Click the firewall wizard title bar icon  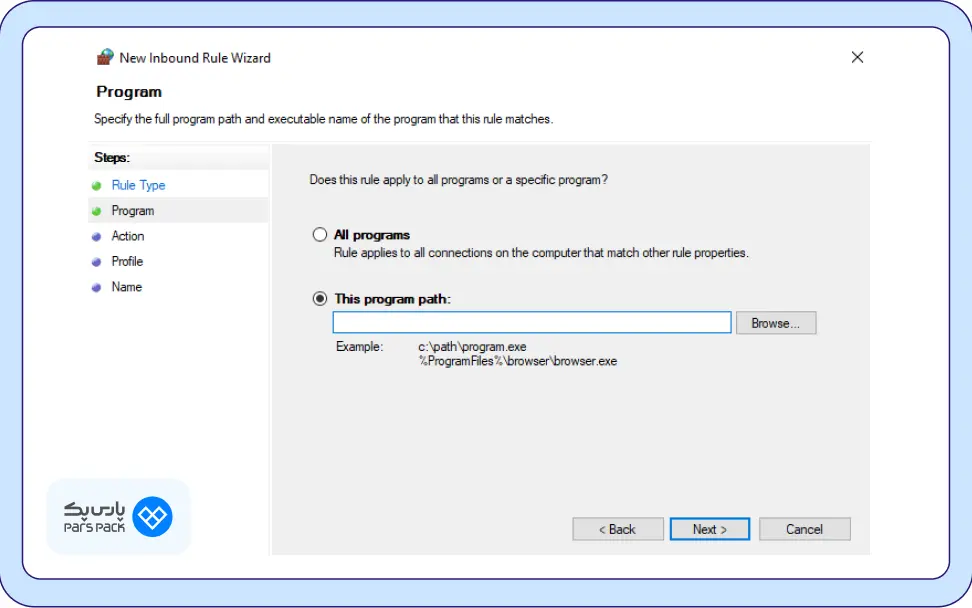click(x=105, y=58)
